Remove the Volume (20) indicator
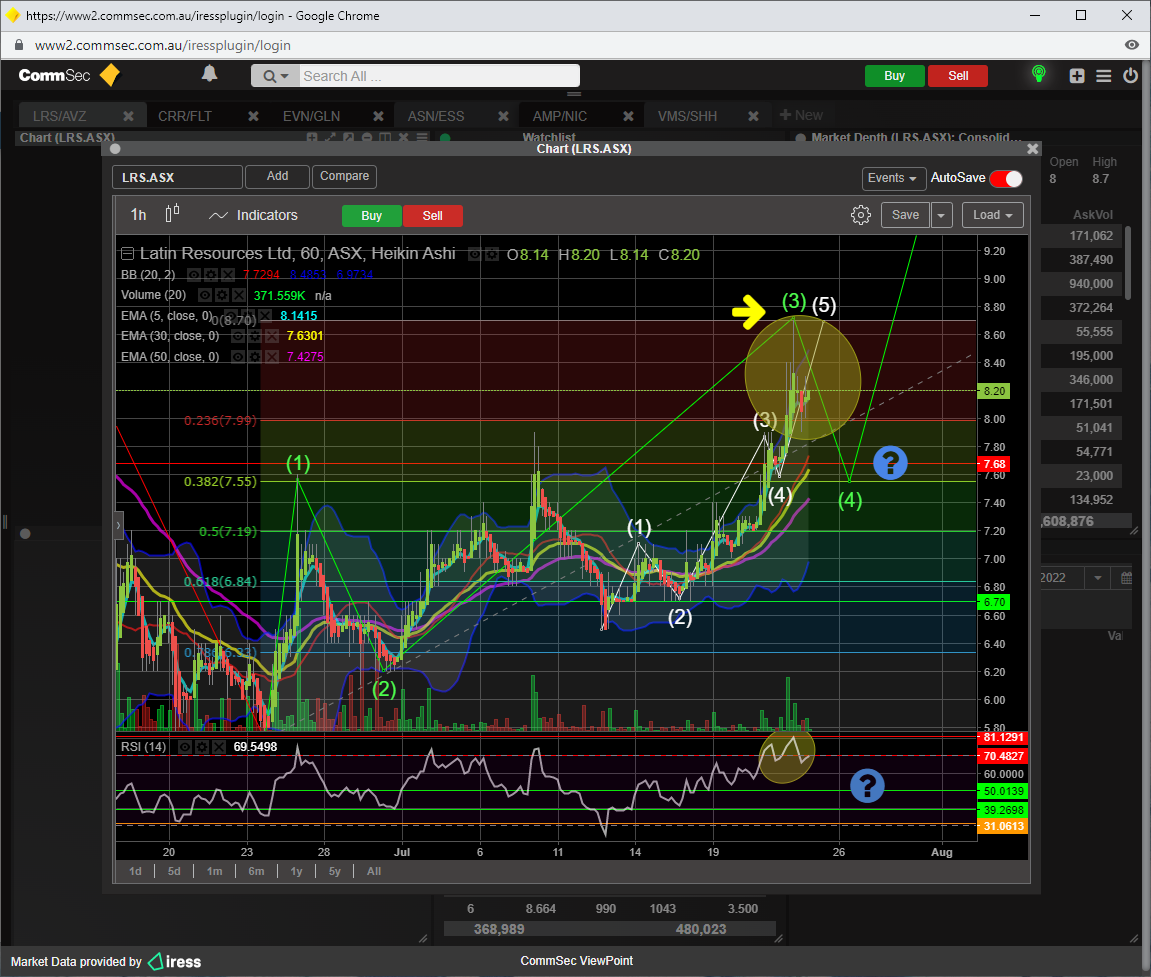Image resolution: width=1151 pixels, height=977 pixels. [x=238, y=295]
